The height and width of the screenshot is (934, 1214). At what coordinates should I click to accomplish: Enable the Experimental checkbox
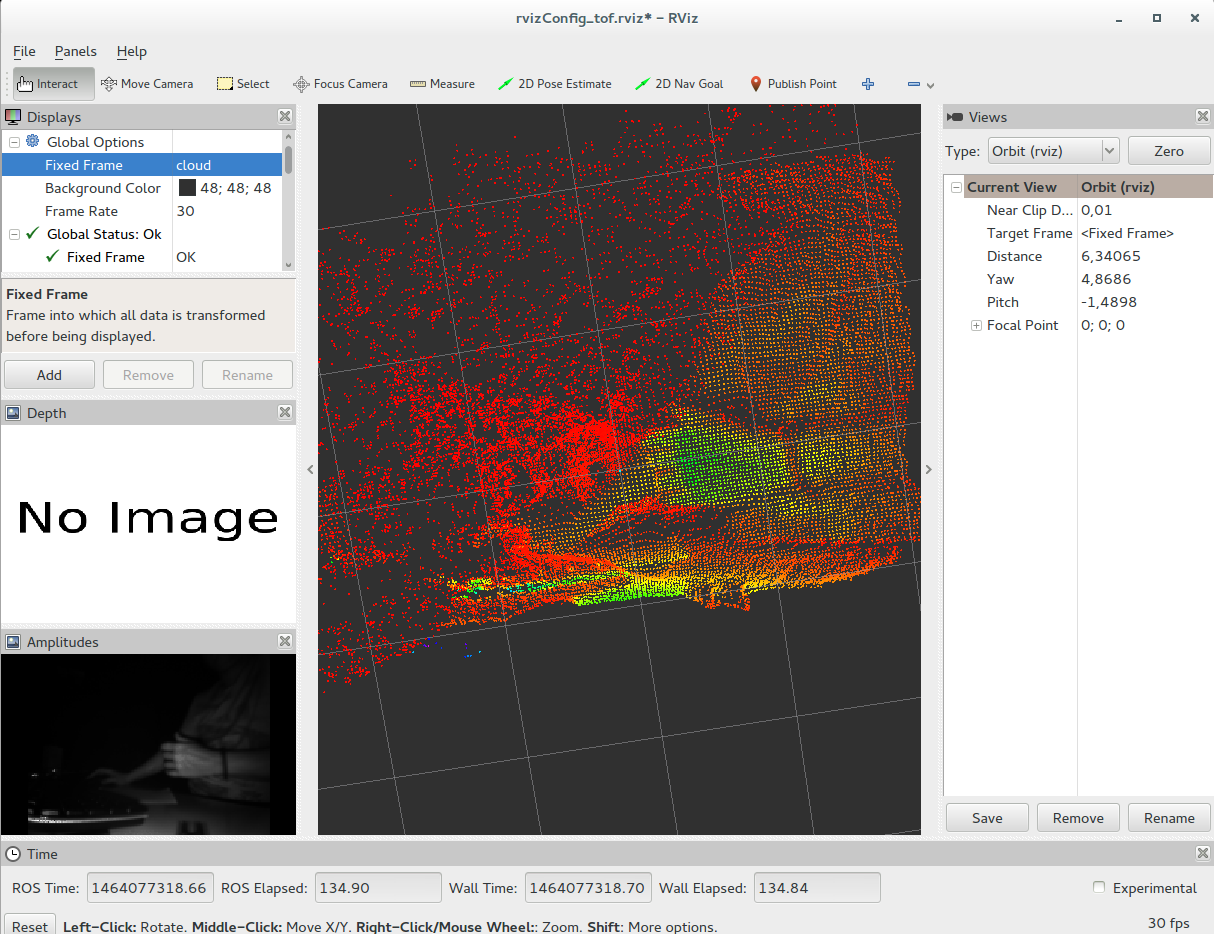1100,888
